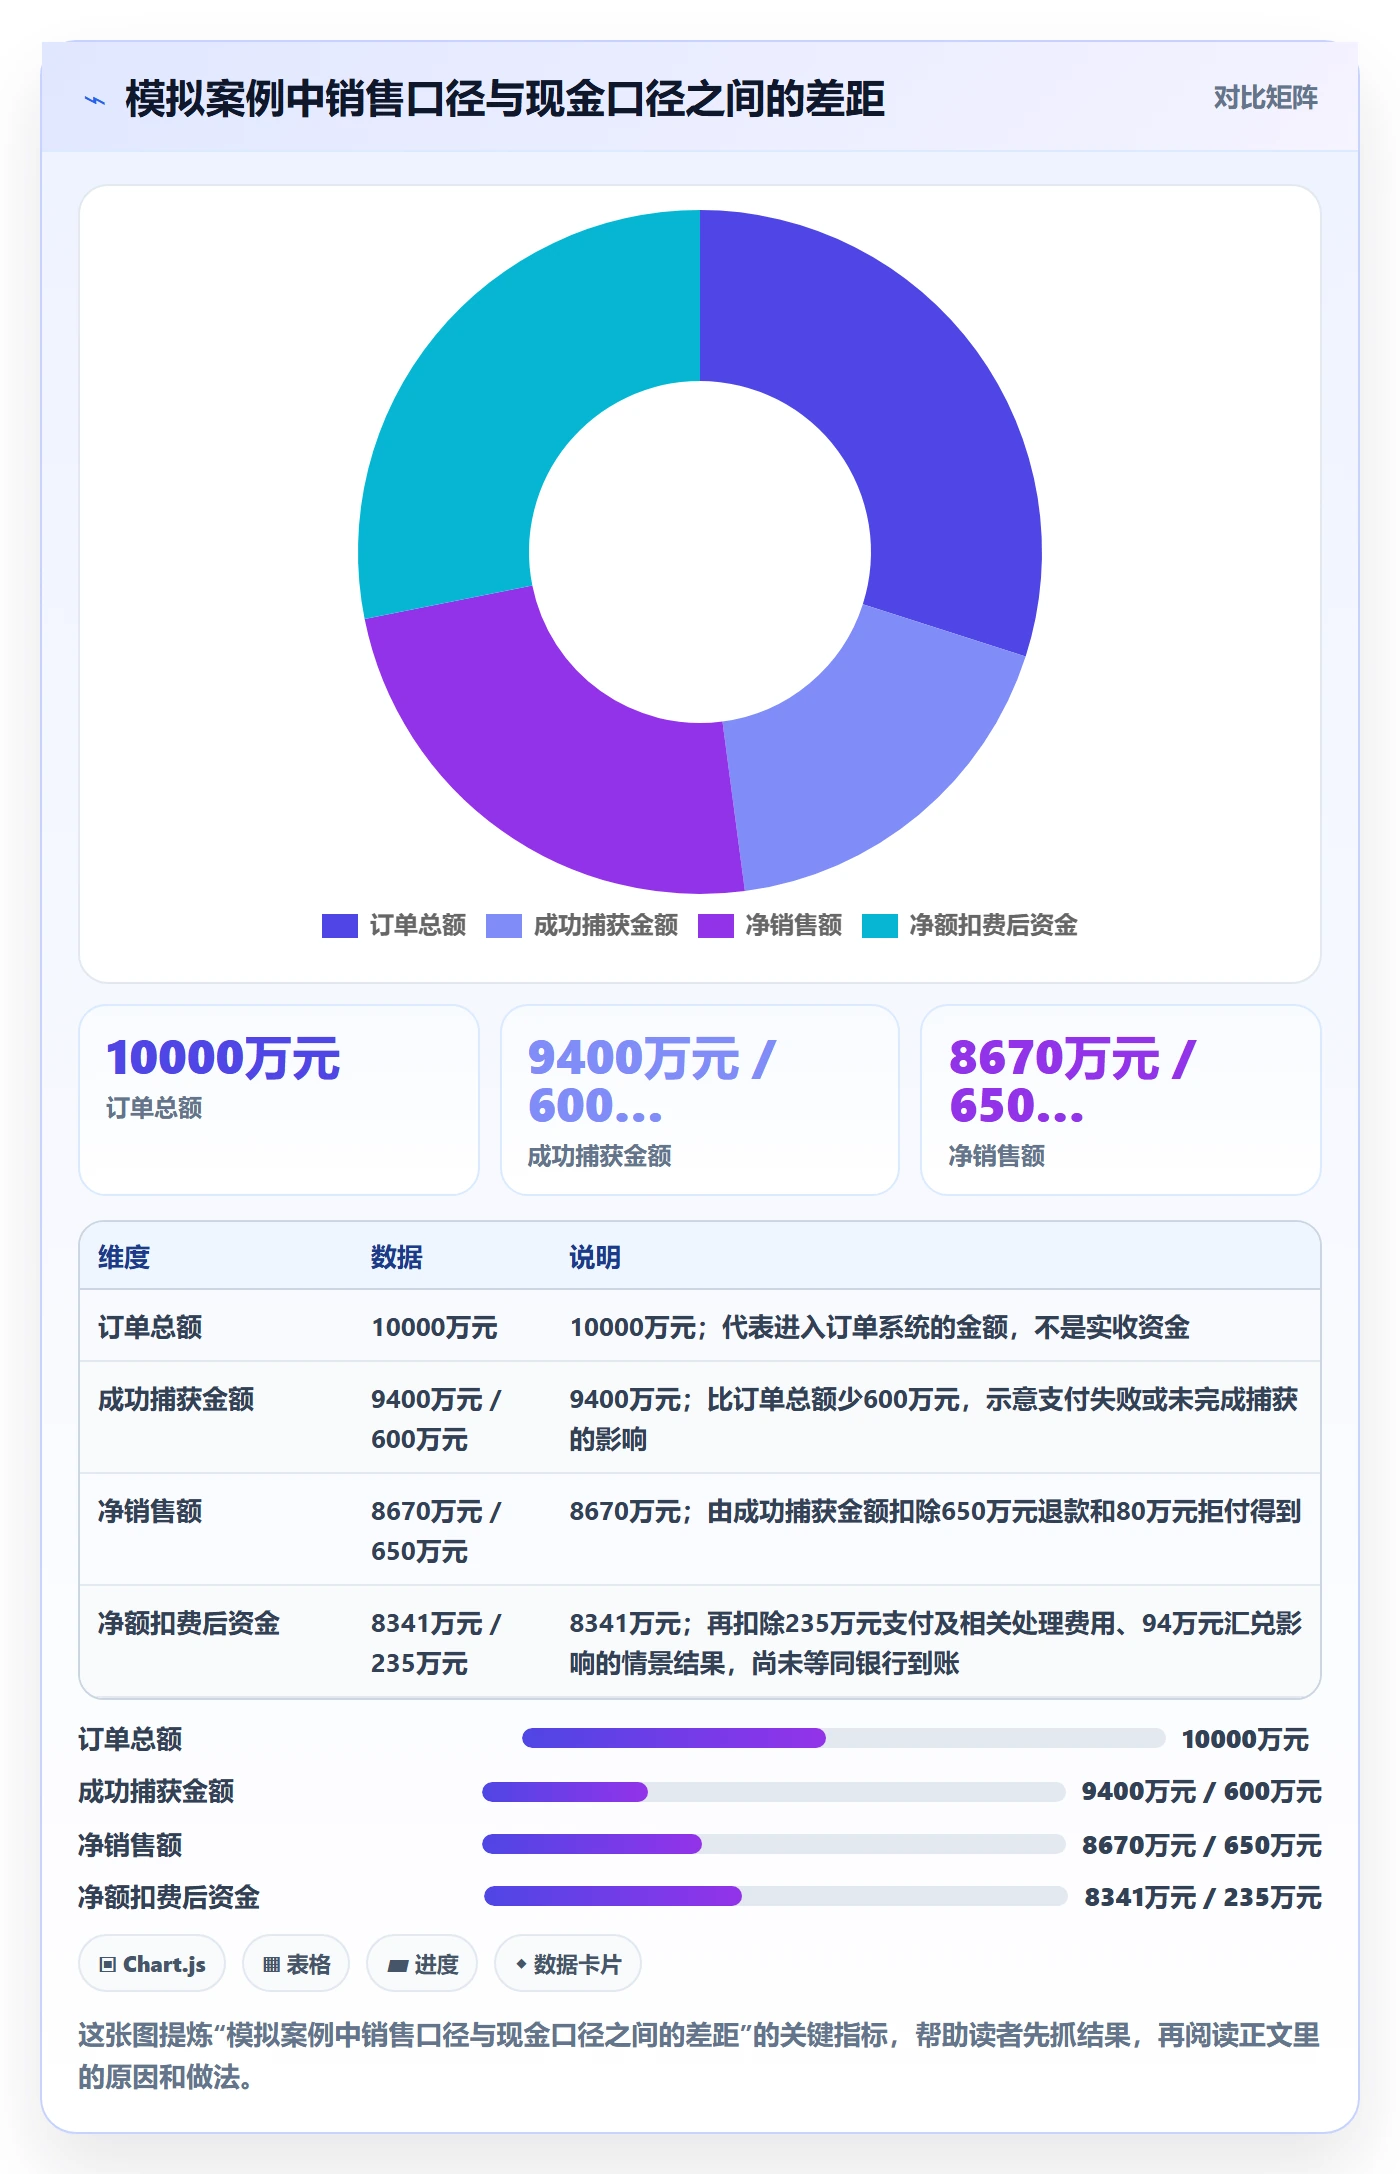The width and height of the screenshot is (1400, 2174).
Task: Click the Chart.js tag chip
Action: click(x=152, y=1964)
